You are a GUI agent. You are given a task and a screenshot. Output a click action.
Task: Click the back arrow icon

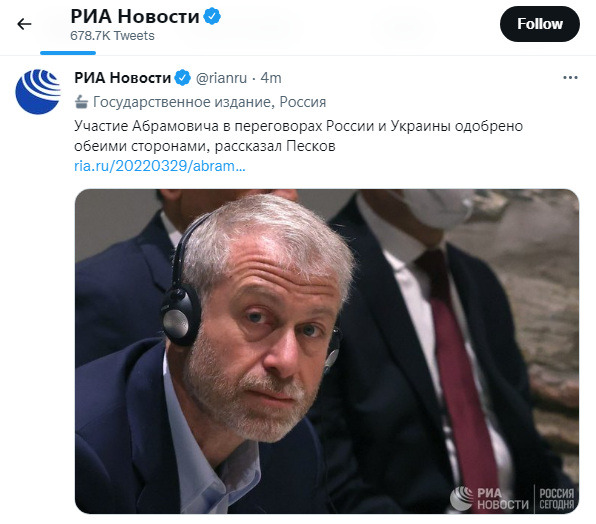pos(24,24)
